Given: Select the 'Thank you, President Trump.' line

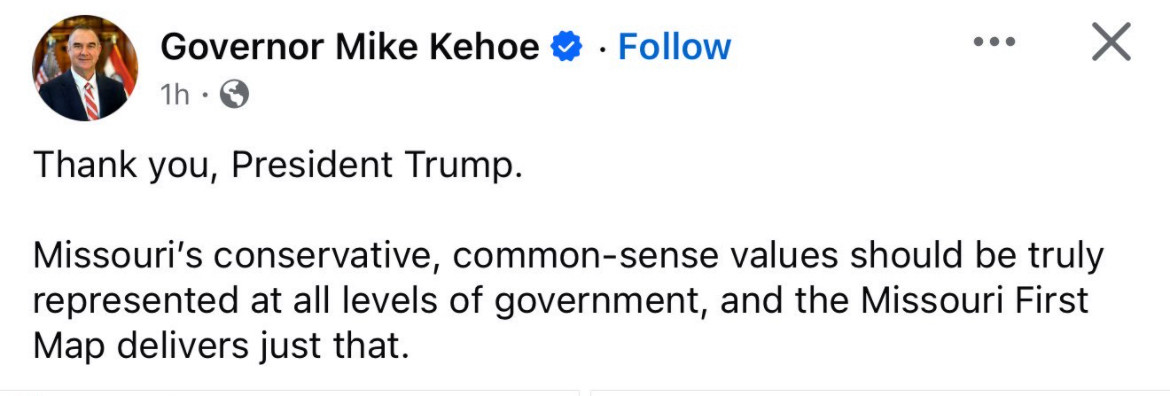Looking at the screenshot, I should coord(274,166).
